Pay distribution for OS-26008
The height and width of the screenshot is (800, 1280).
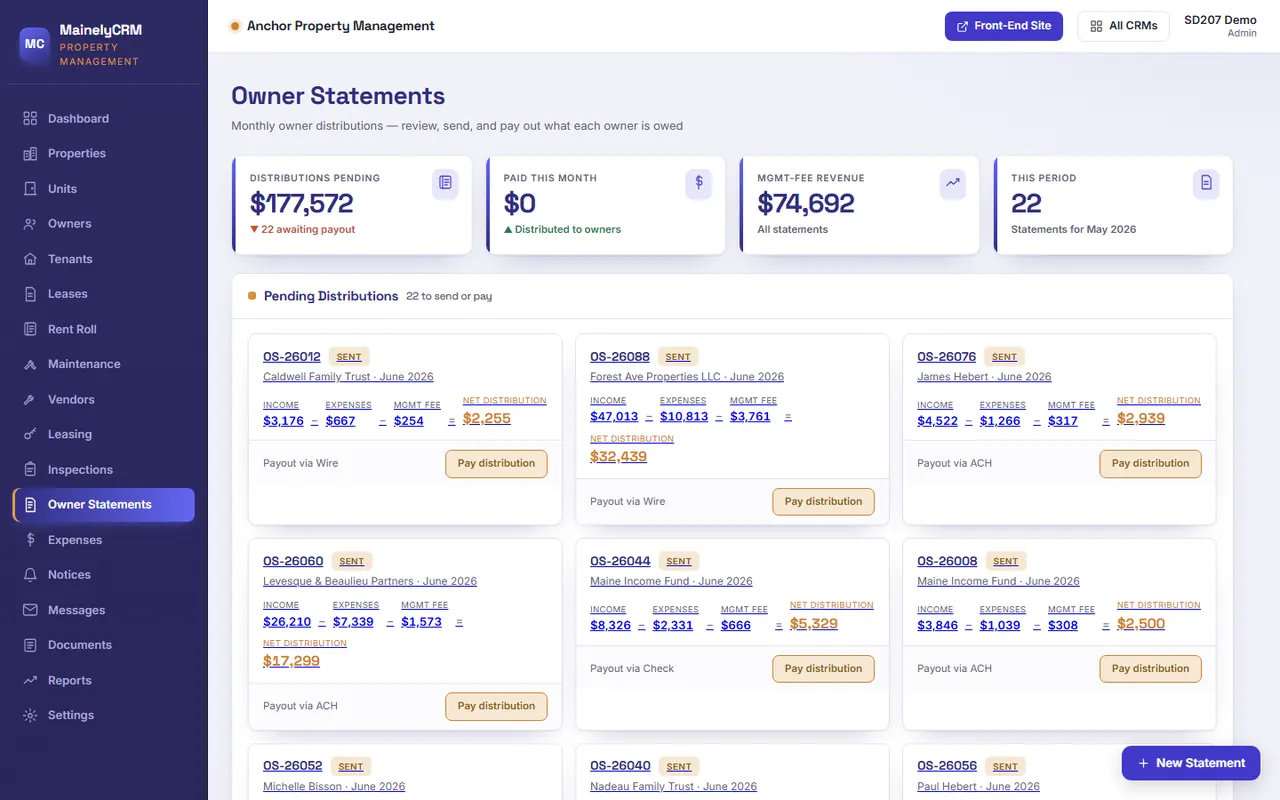tap(1150, 669)
